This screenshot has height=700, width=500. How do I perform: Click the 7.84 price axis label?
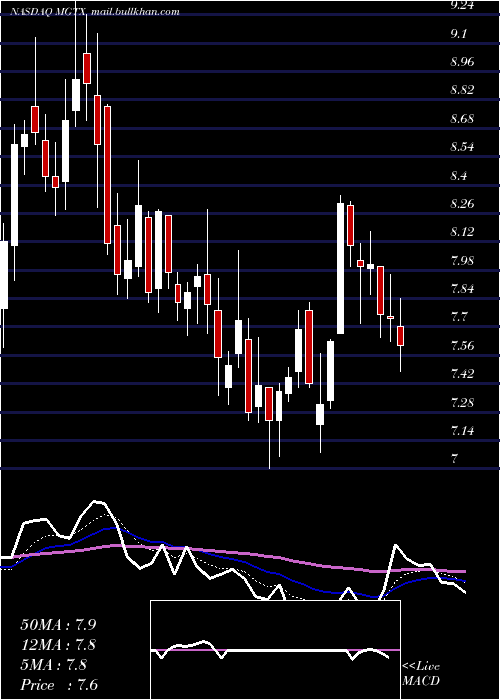coord(462,289)
